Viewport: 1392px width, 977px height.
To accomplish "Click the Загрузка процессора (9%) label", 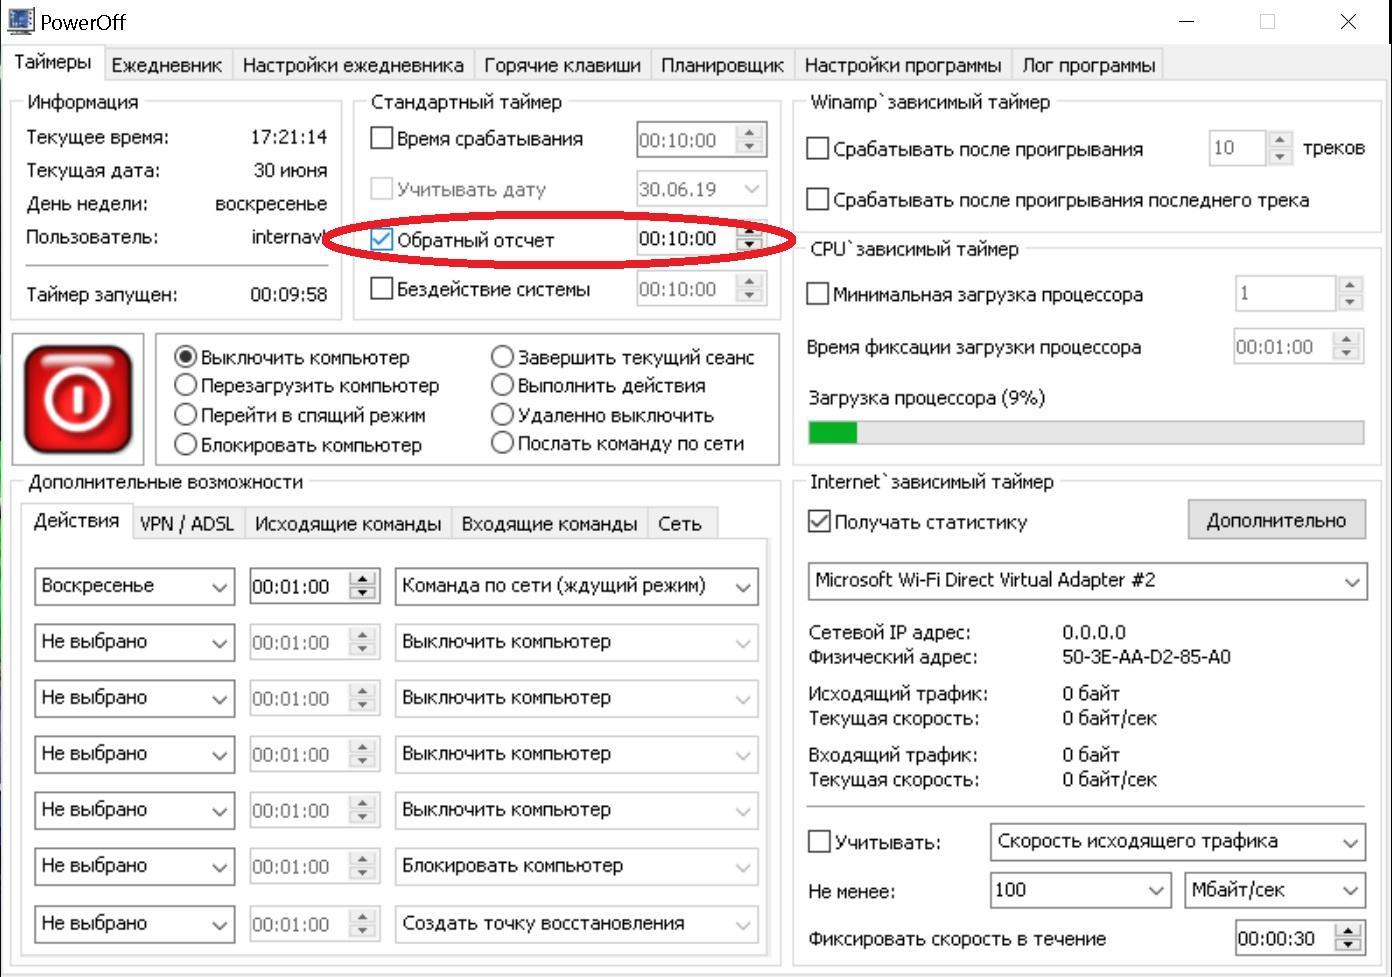I will pos(926,398).
